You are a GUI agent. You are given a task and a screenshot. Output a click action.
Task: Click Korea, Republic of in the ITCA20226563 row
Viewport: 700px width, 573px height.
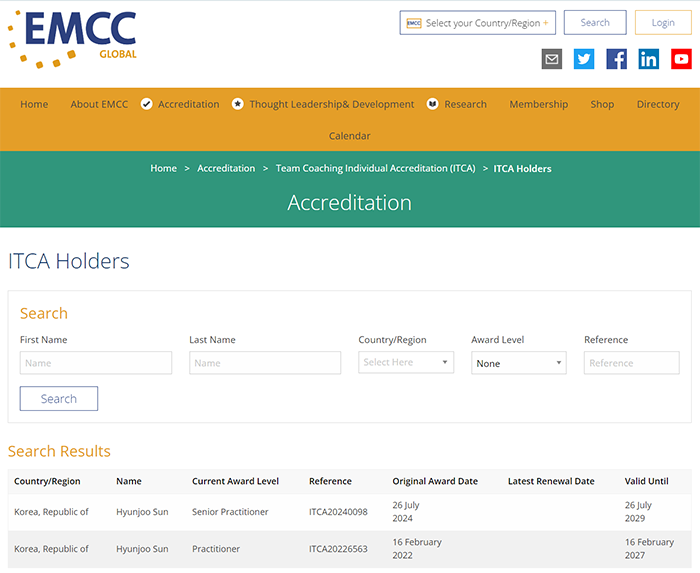pyautogui.click(x=51, y=549)
